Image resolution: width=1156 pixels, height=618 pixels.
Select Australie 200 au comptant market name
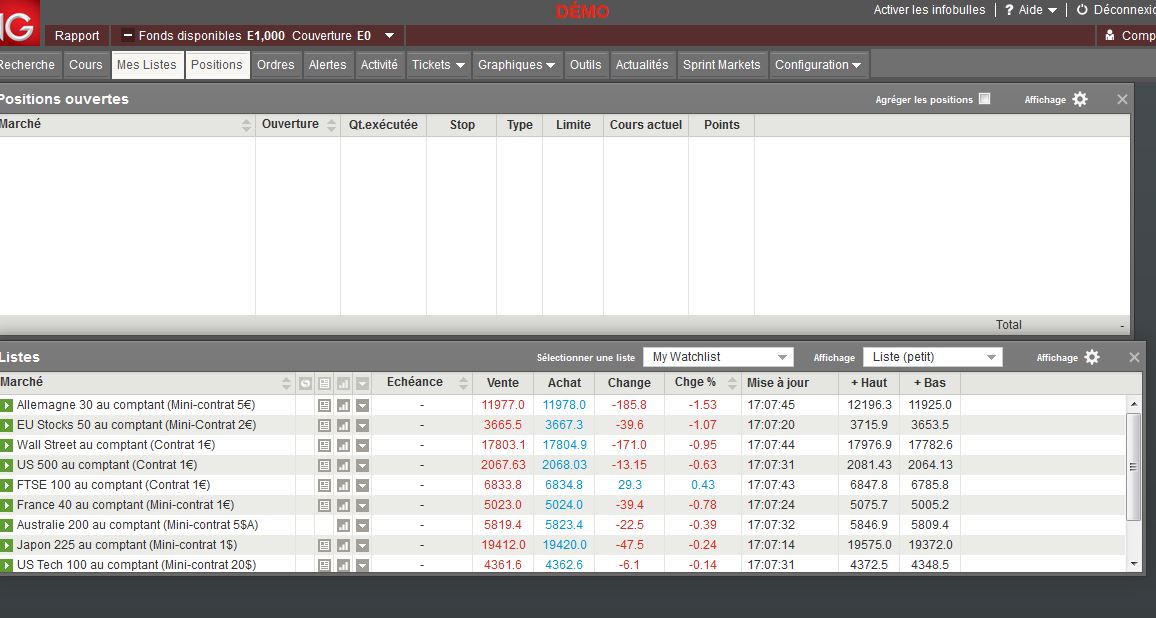[x=137, y=524]
